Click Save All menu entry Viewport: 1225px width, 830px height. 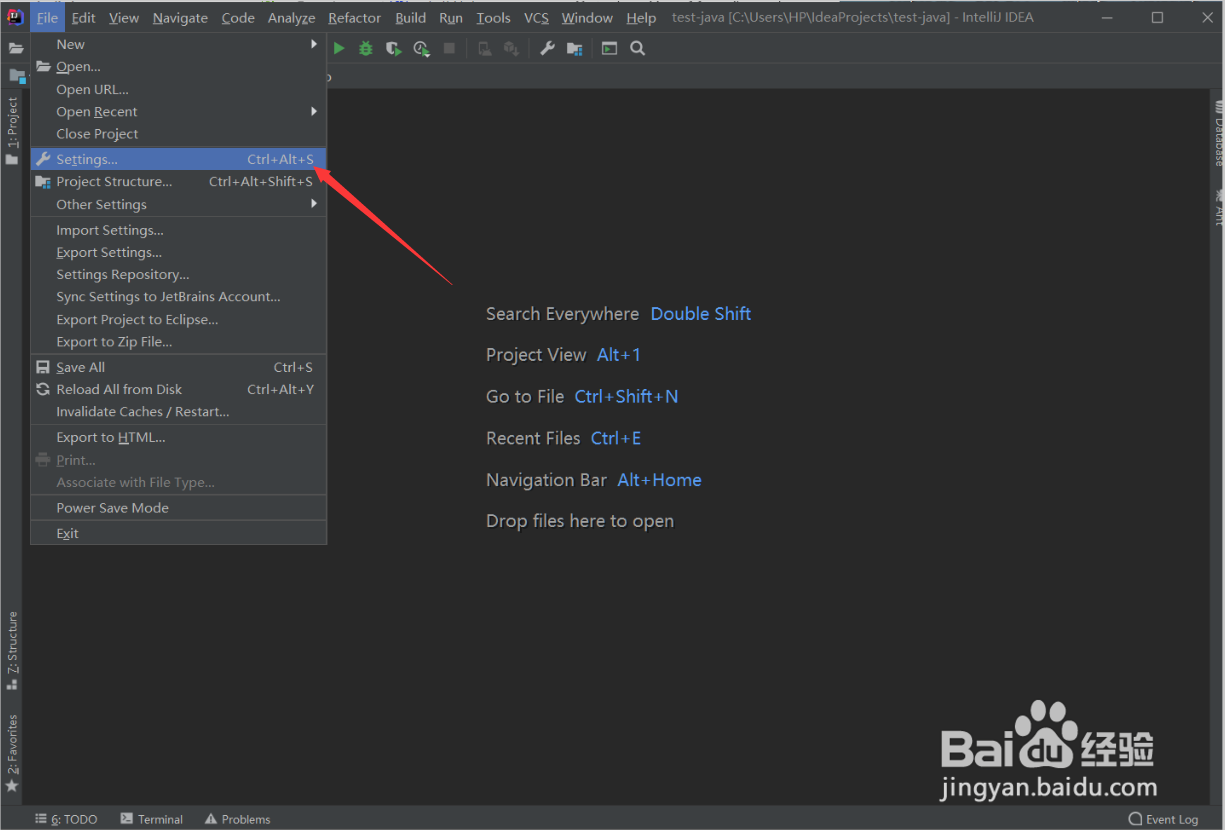coord(178,367)
